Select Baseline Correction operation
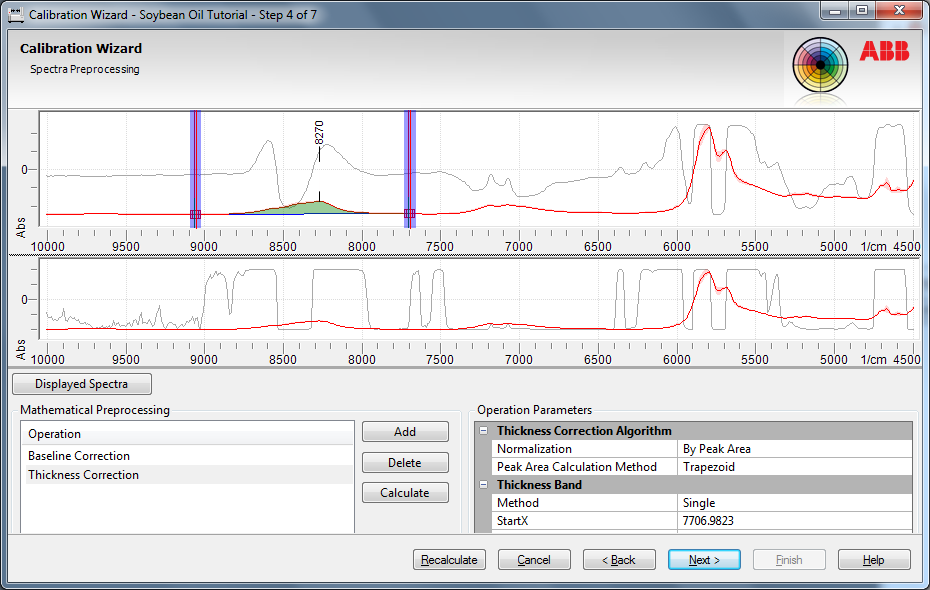Image resolution: width=930 pixels, height=590 pixels. 79,456
